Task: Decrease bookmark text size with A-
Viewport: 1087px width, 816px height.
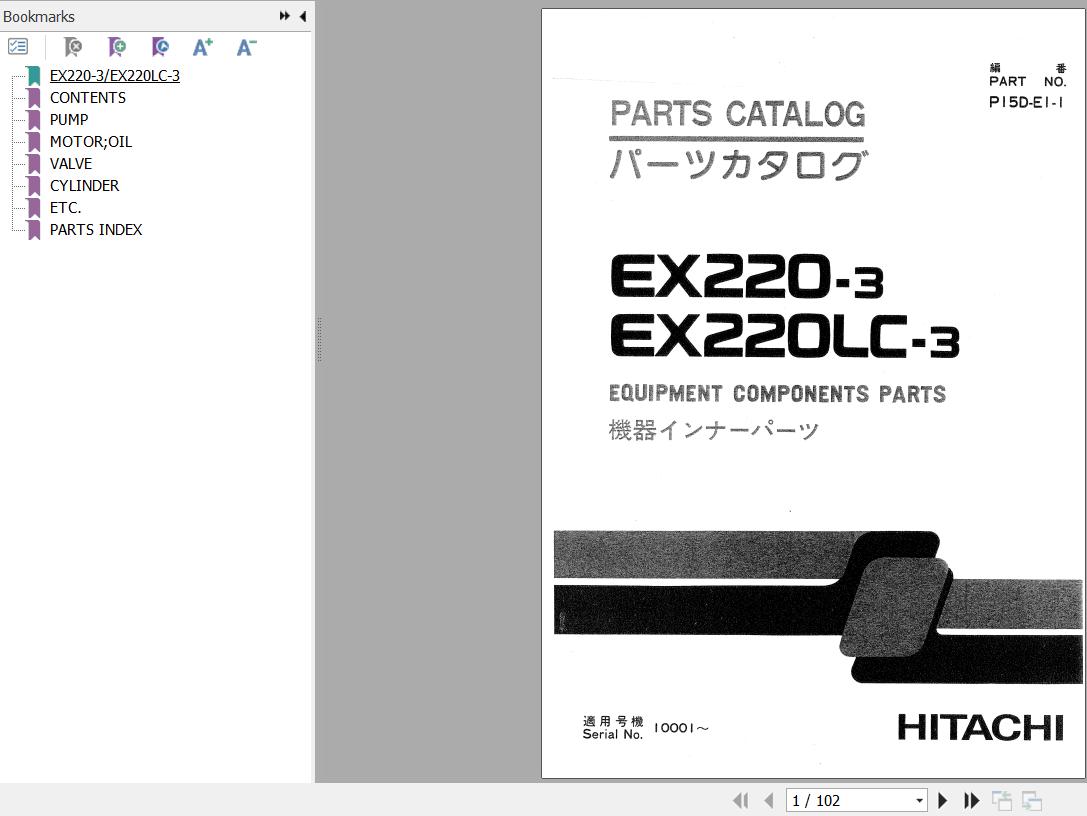Action: pos(246,46)
